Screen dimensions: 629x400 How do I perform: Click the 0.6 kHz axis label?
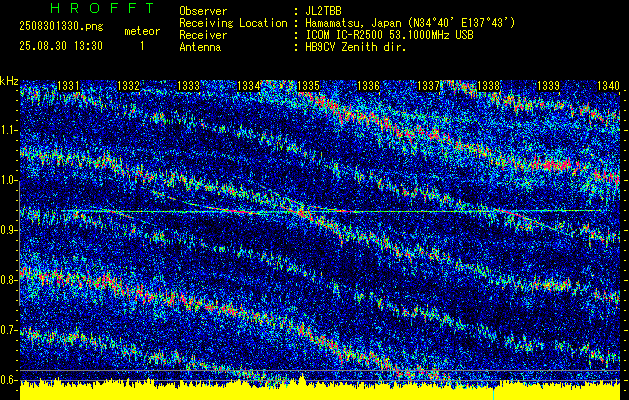(9, 380)
